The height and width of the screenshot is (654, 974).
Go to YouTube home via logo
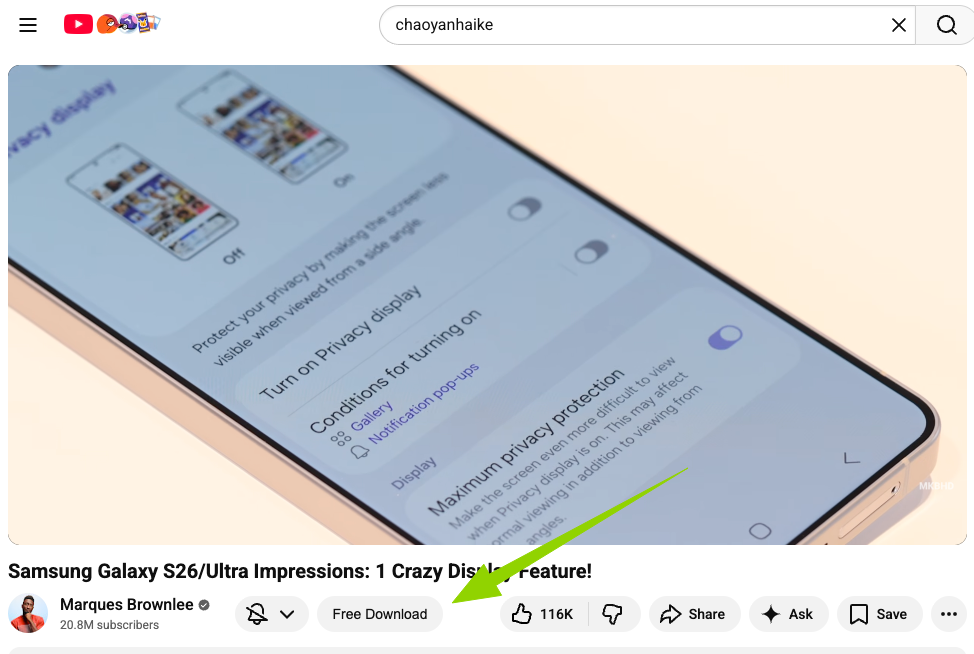point(112,24)
